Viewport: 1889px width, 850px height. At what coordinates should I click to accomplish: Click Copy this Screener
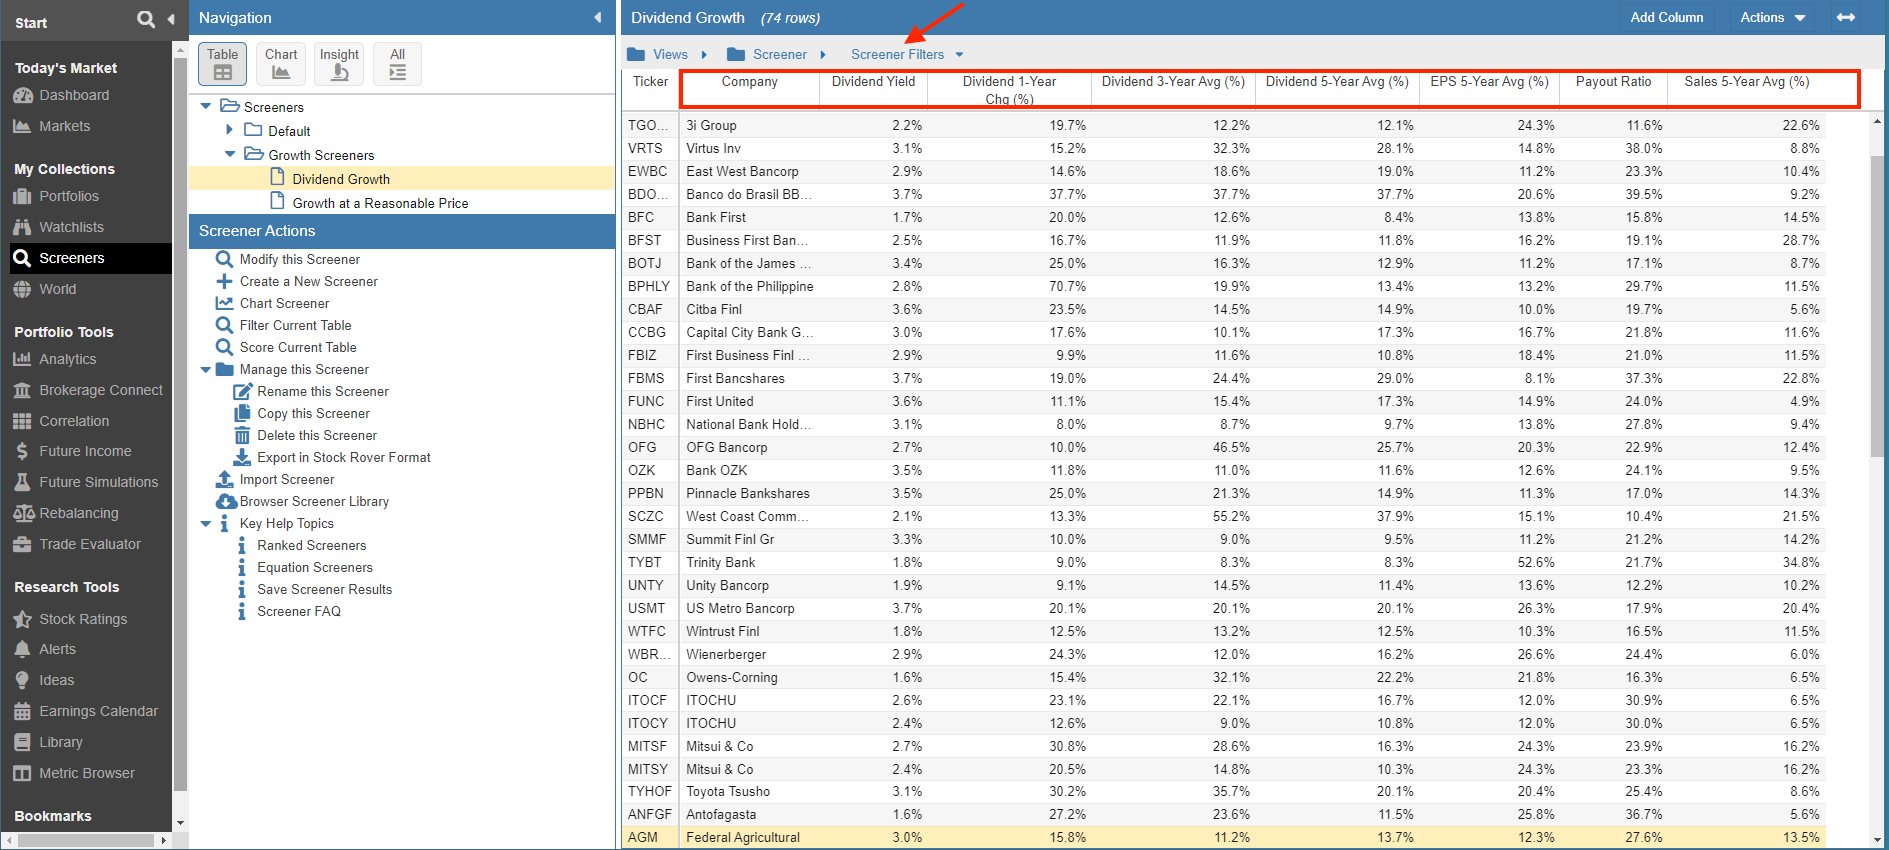[313, 413]
